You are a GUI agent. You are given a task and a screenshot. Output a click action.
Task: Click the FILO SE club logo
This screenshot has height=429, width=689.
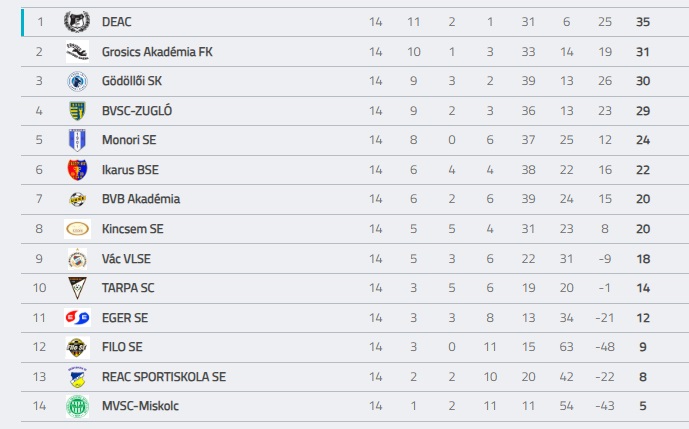(77, 347)
